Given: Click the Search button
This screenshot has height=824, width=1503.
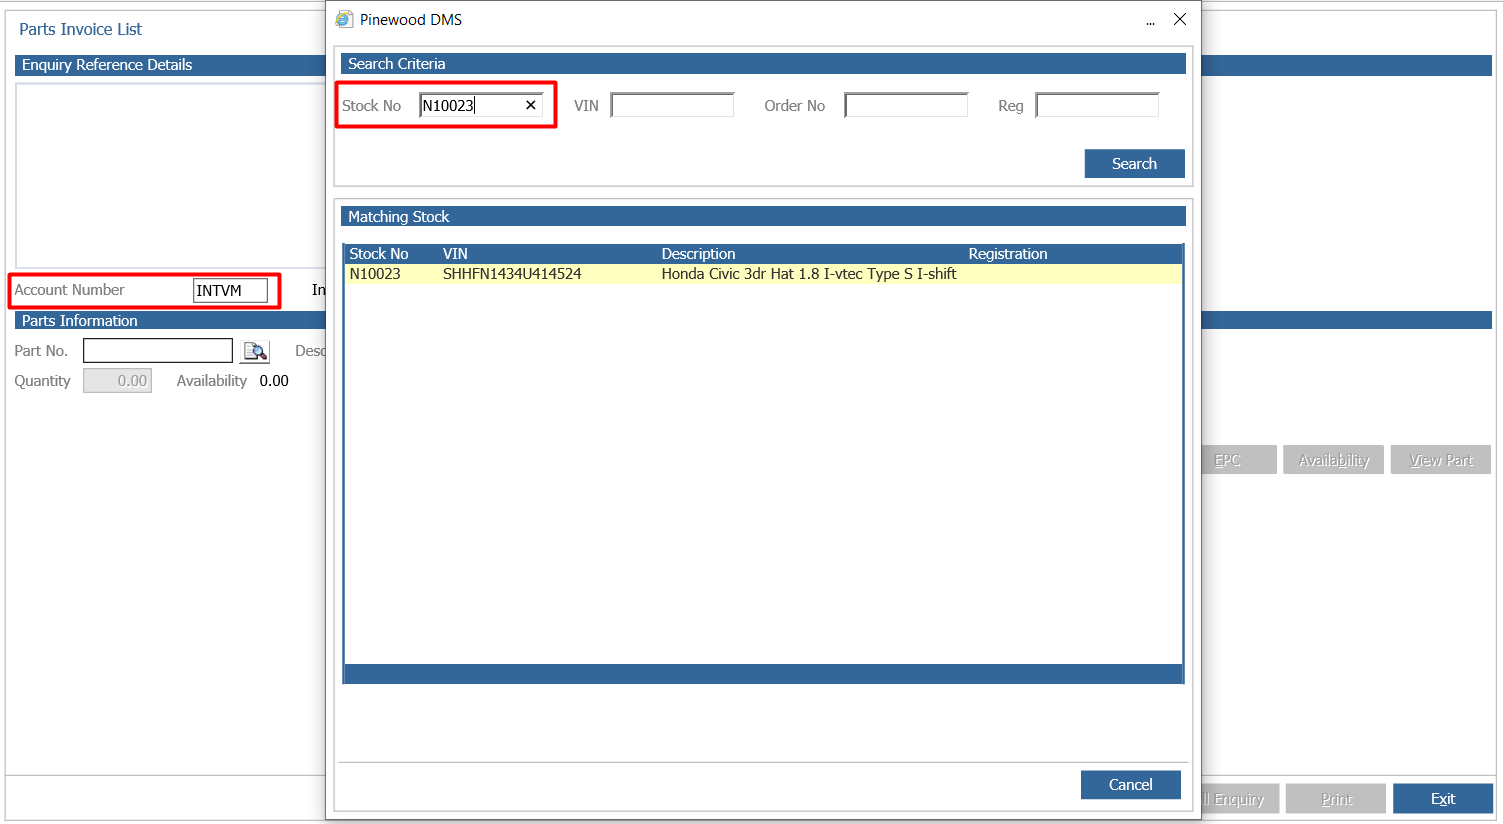Looking at the screenshot, I should (1134, 164).
